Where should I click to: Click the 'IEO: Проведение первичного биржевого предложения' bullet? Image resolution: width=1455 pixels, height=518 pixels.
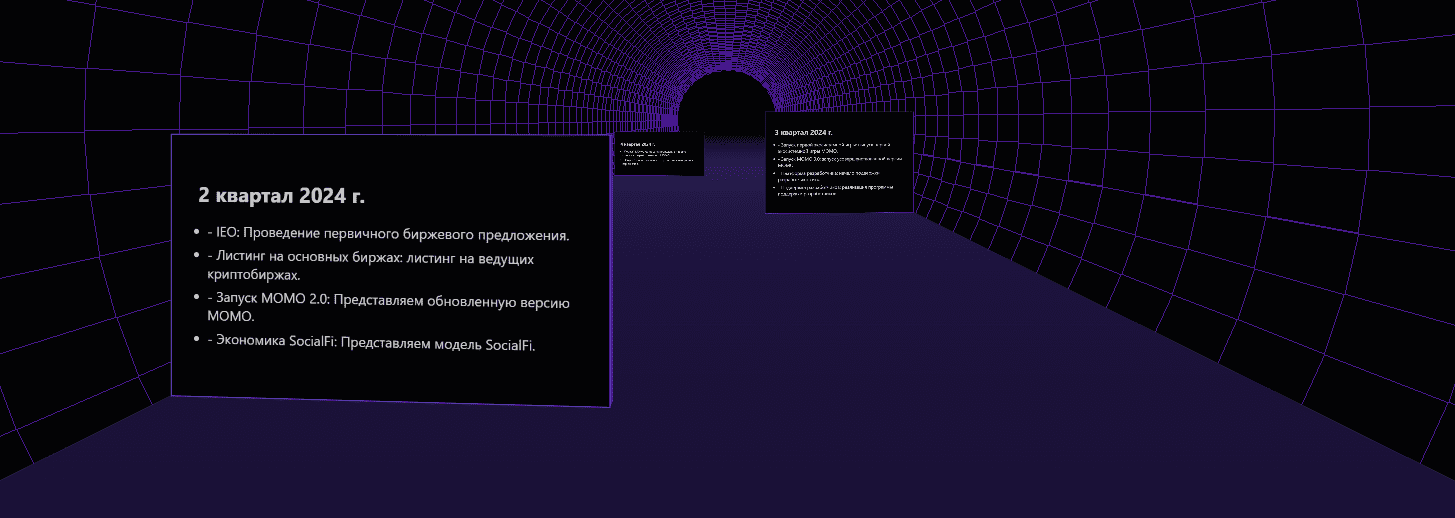pyautogui.click(x=387, y=236)
